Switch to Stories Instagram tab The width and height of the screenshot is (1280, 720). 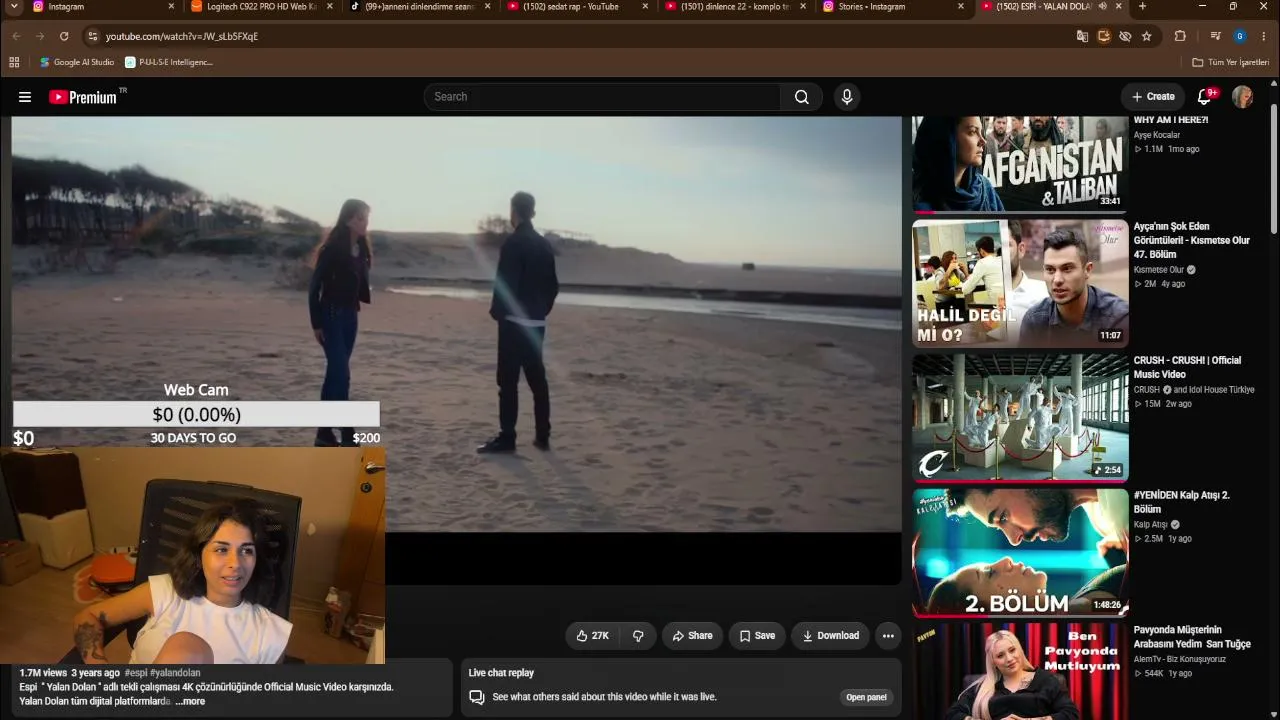891,7
